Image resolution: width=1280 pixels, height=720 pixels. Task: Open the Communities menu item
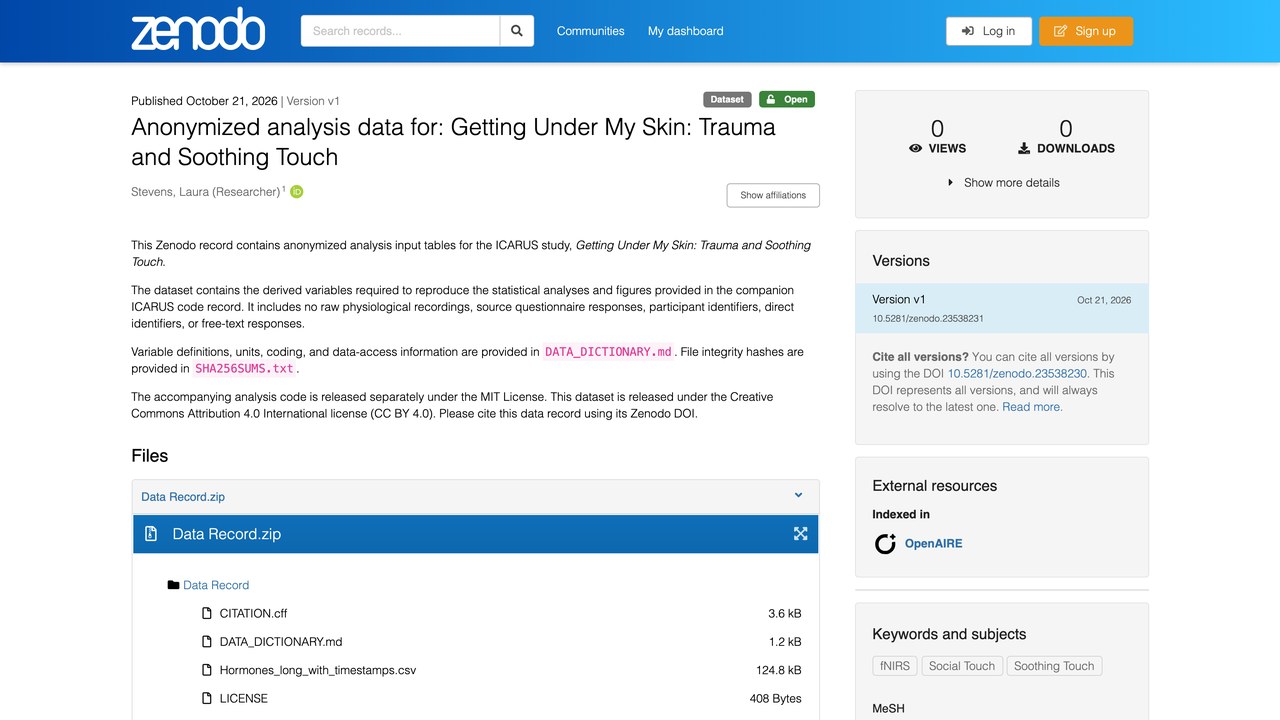tap(591, 31)
